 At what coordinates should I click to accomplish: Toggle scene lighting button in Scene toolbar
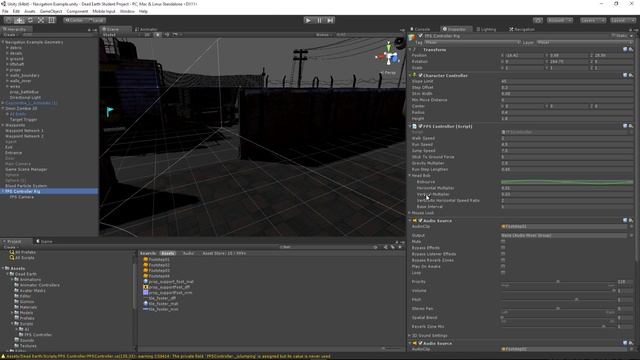pyautogui.click(x=158, y=35)
